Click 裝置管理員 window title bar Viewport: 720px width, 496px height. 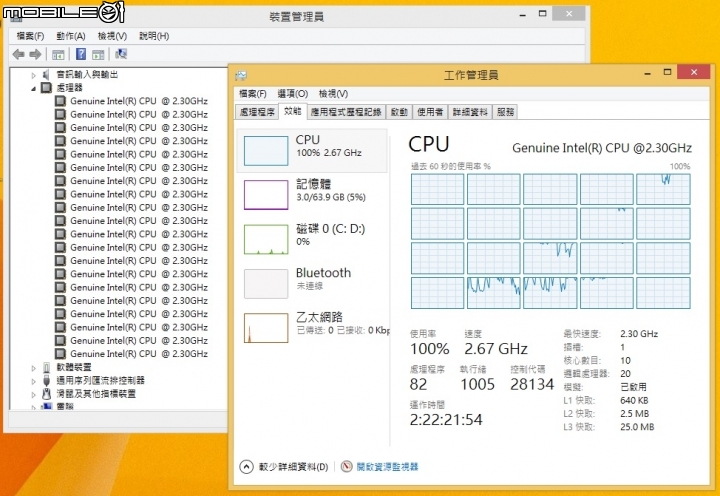pos(296,17)
